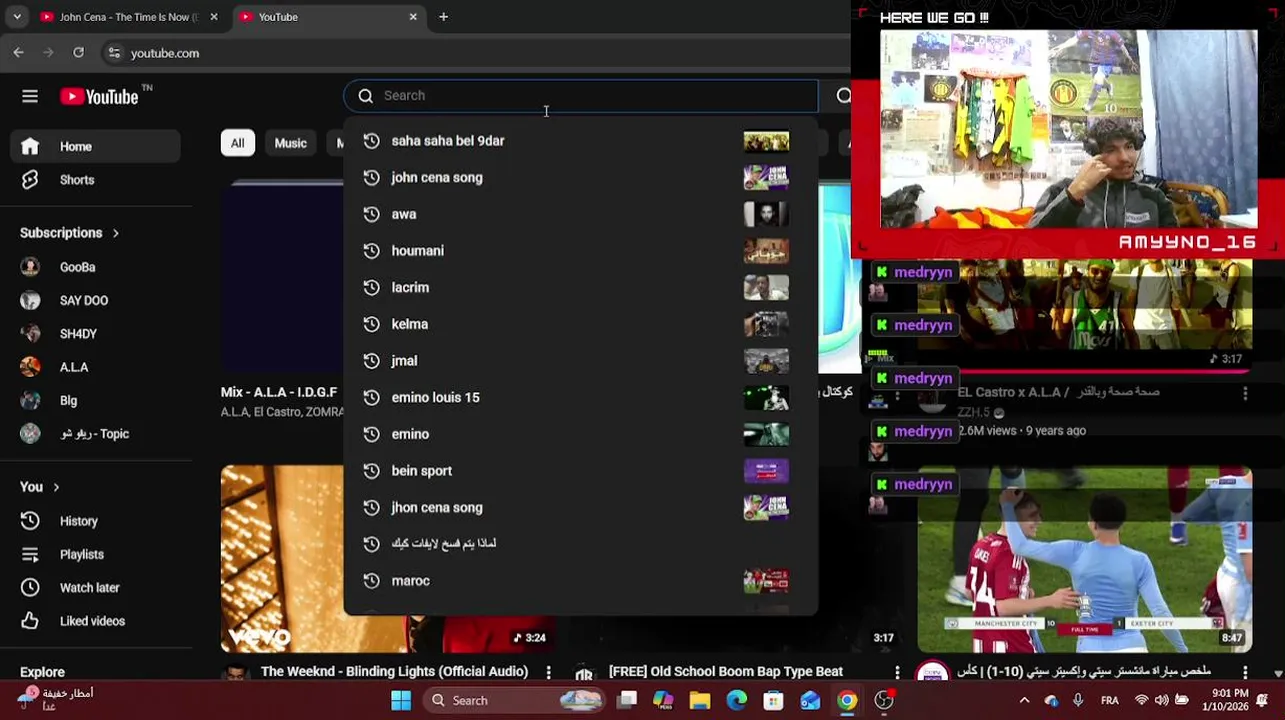Show hidden system tray icons
This screenshot has height=720, width=1285.
pyautogui.click(x=1024, y=701)
